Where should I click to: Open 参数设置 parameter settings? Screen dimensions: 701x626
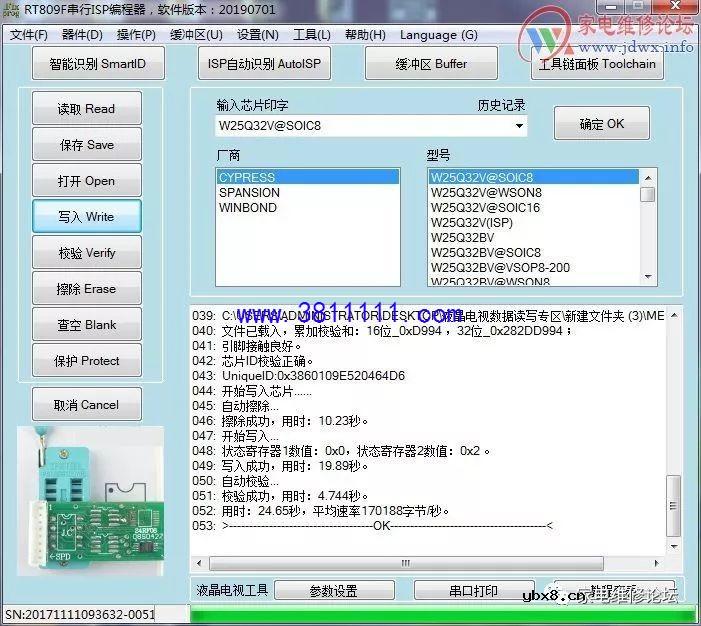click(x=333, y=591)
